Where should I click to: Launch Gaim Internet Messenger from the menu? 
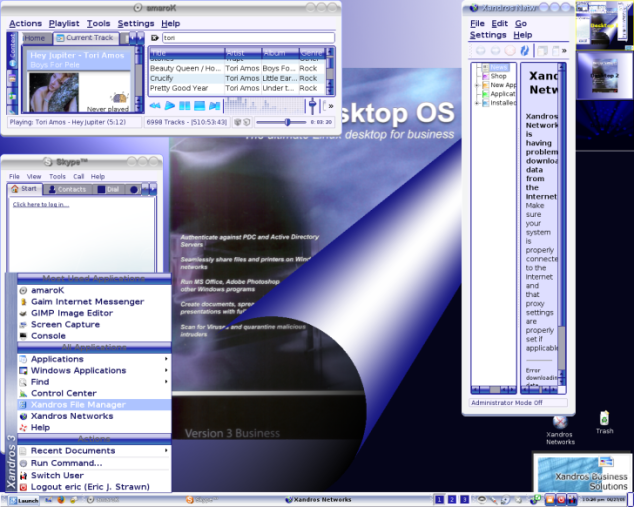(94, 302)
